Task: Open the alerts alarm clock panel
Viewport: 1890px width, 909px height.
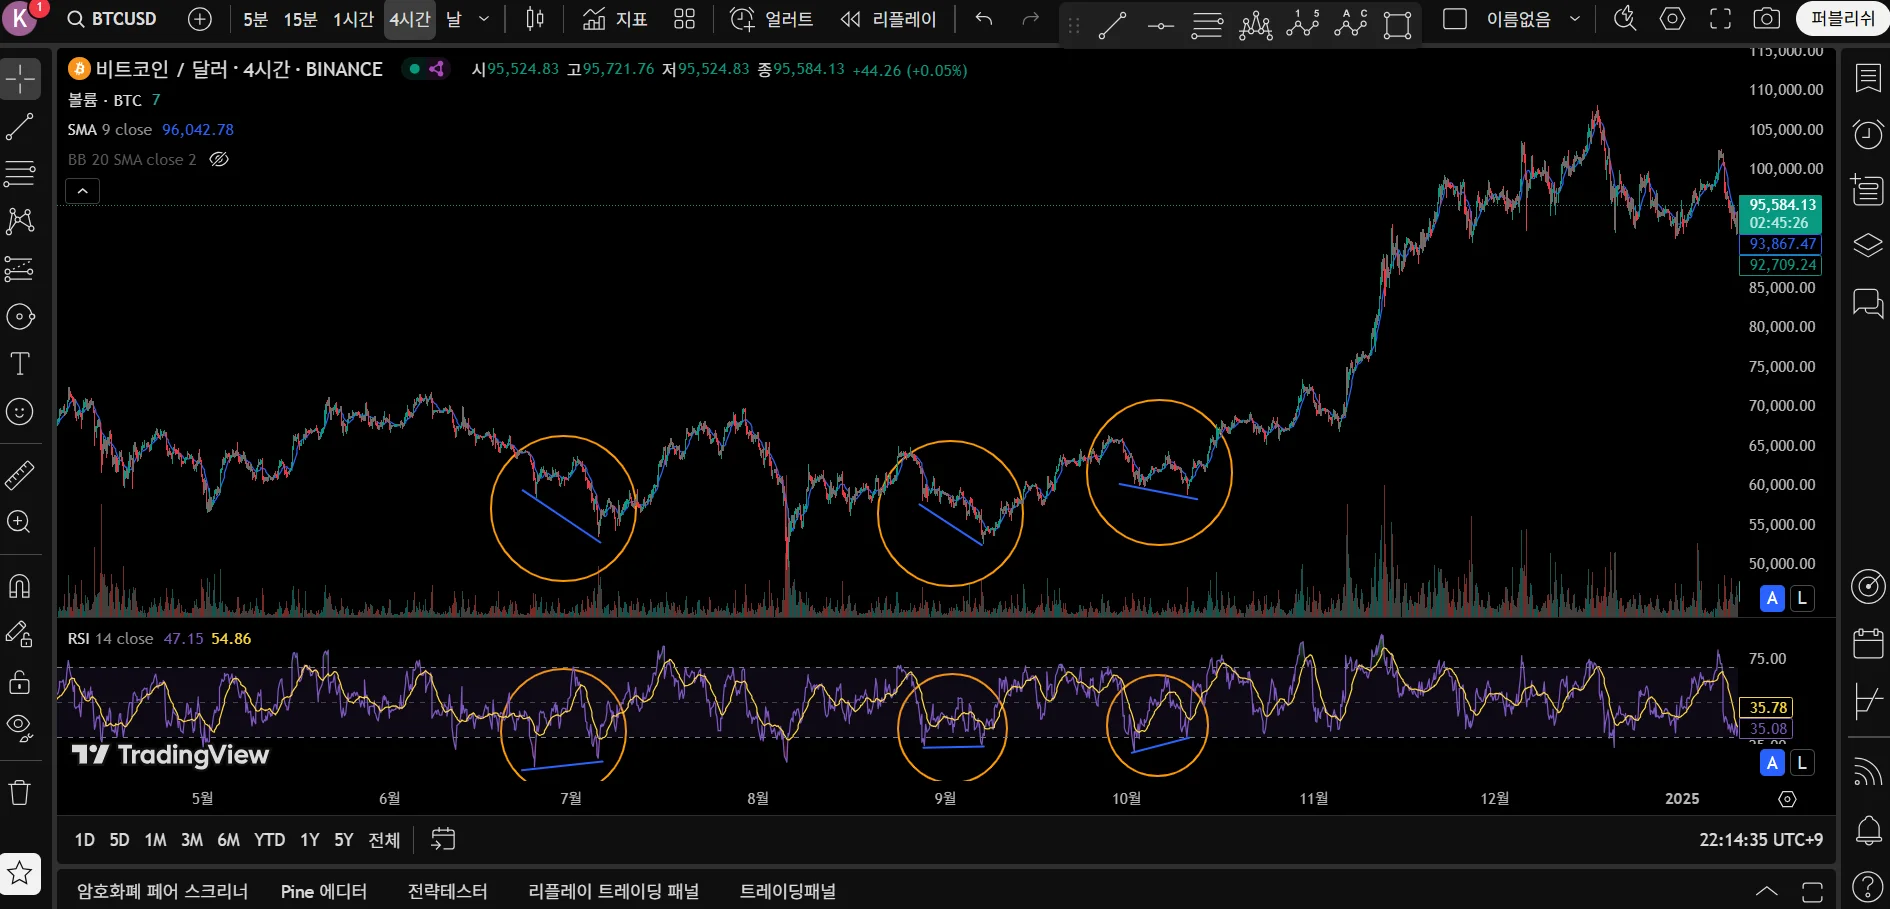Action: point(1868,134)
